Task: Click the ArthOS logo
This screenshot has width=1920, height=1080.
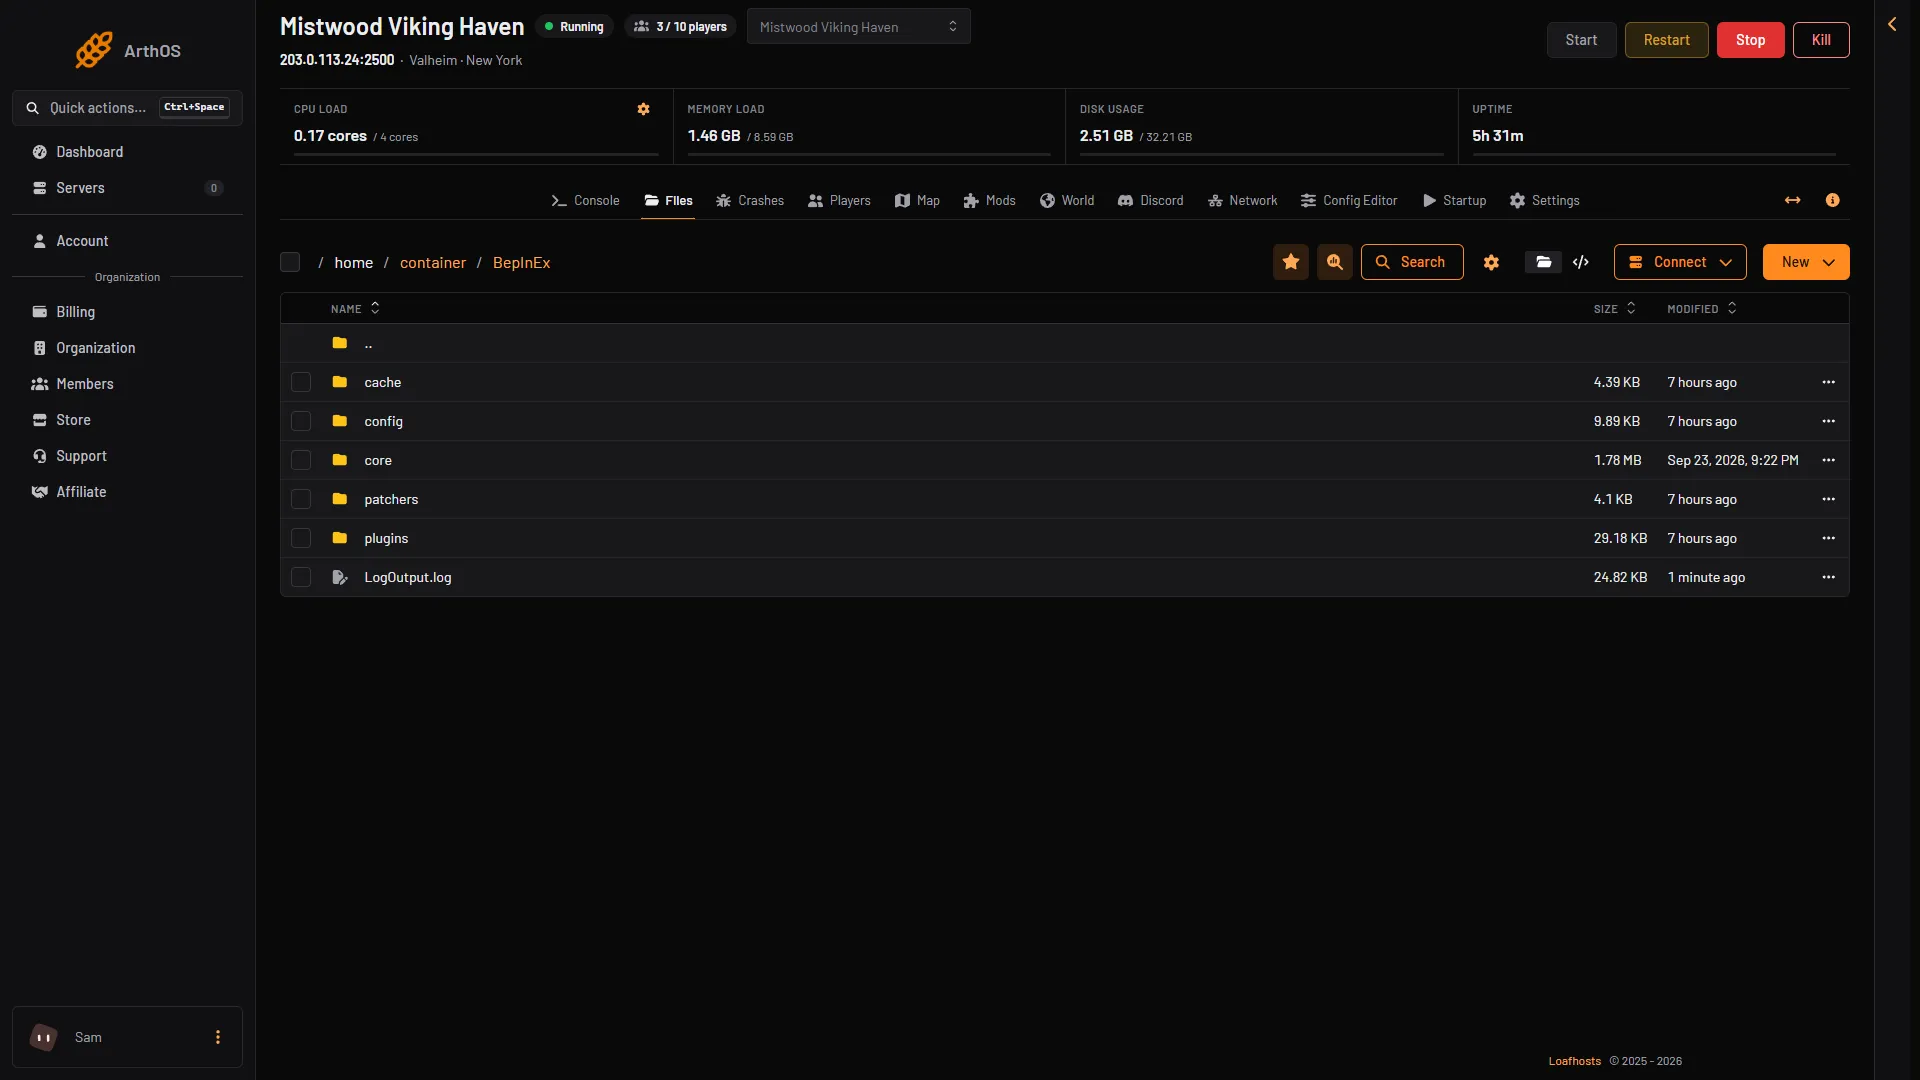Action: point(128,50)
